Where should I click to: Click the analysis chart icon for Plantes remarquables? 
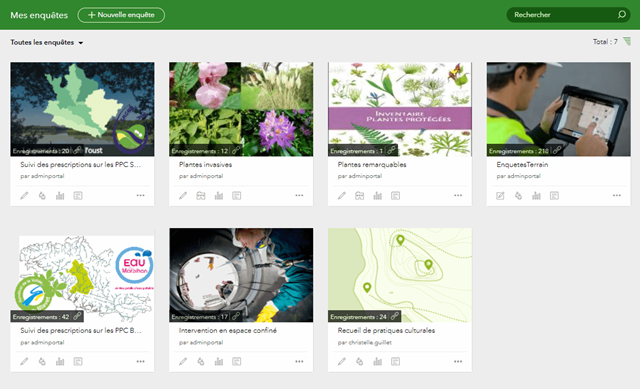[x=378, y=196]
